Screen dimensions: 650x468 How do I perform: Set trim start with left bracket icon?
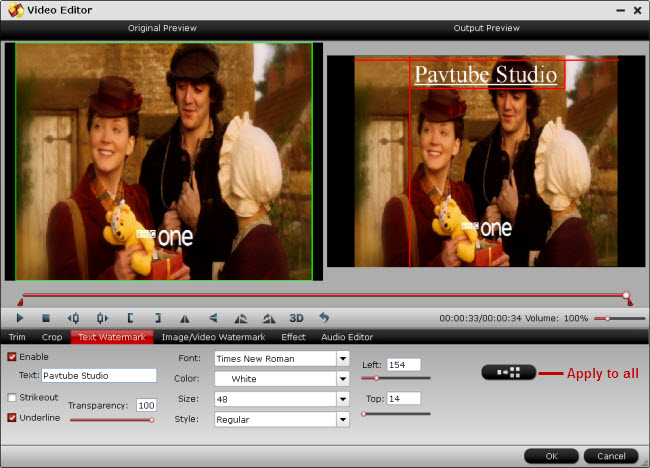point(130,318)
